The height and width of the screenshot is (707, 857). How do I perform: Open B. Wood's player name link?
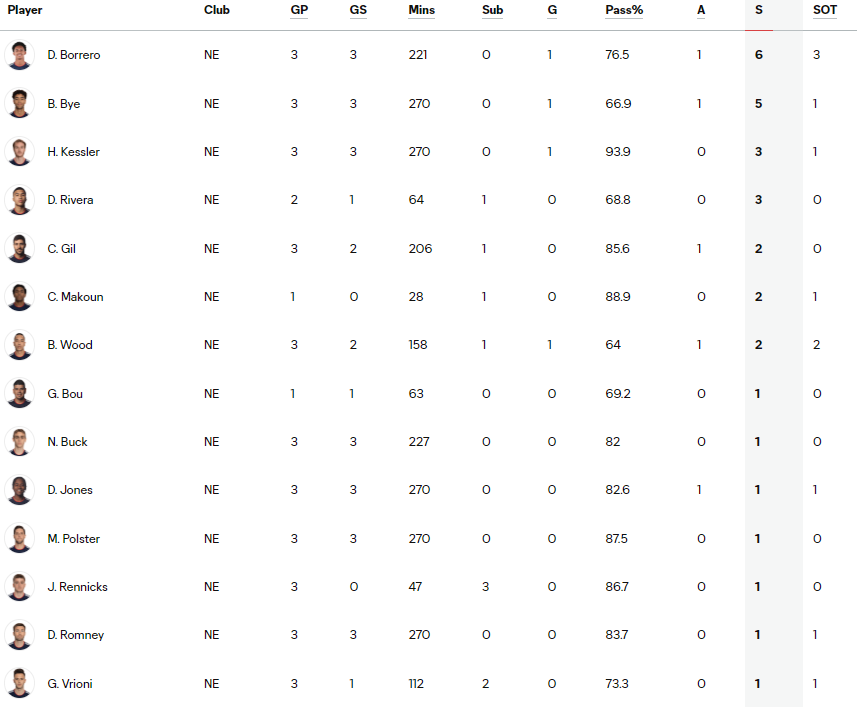click(x=69, y=345)
